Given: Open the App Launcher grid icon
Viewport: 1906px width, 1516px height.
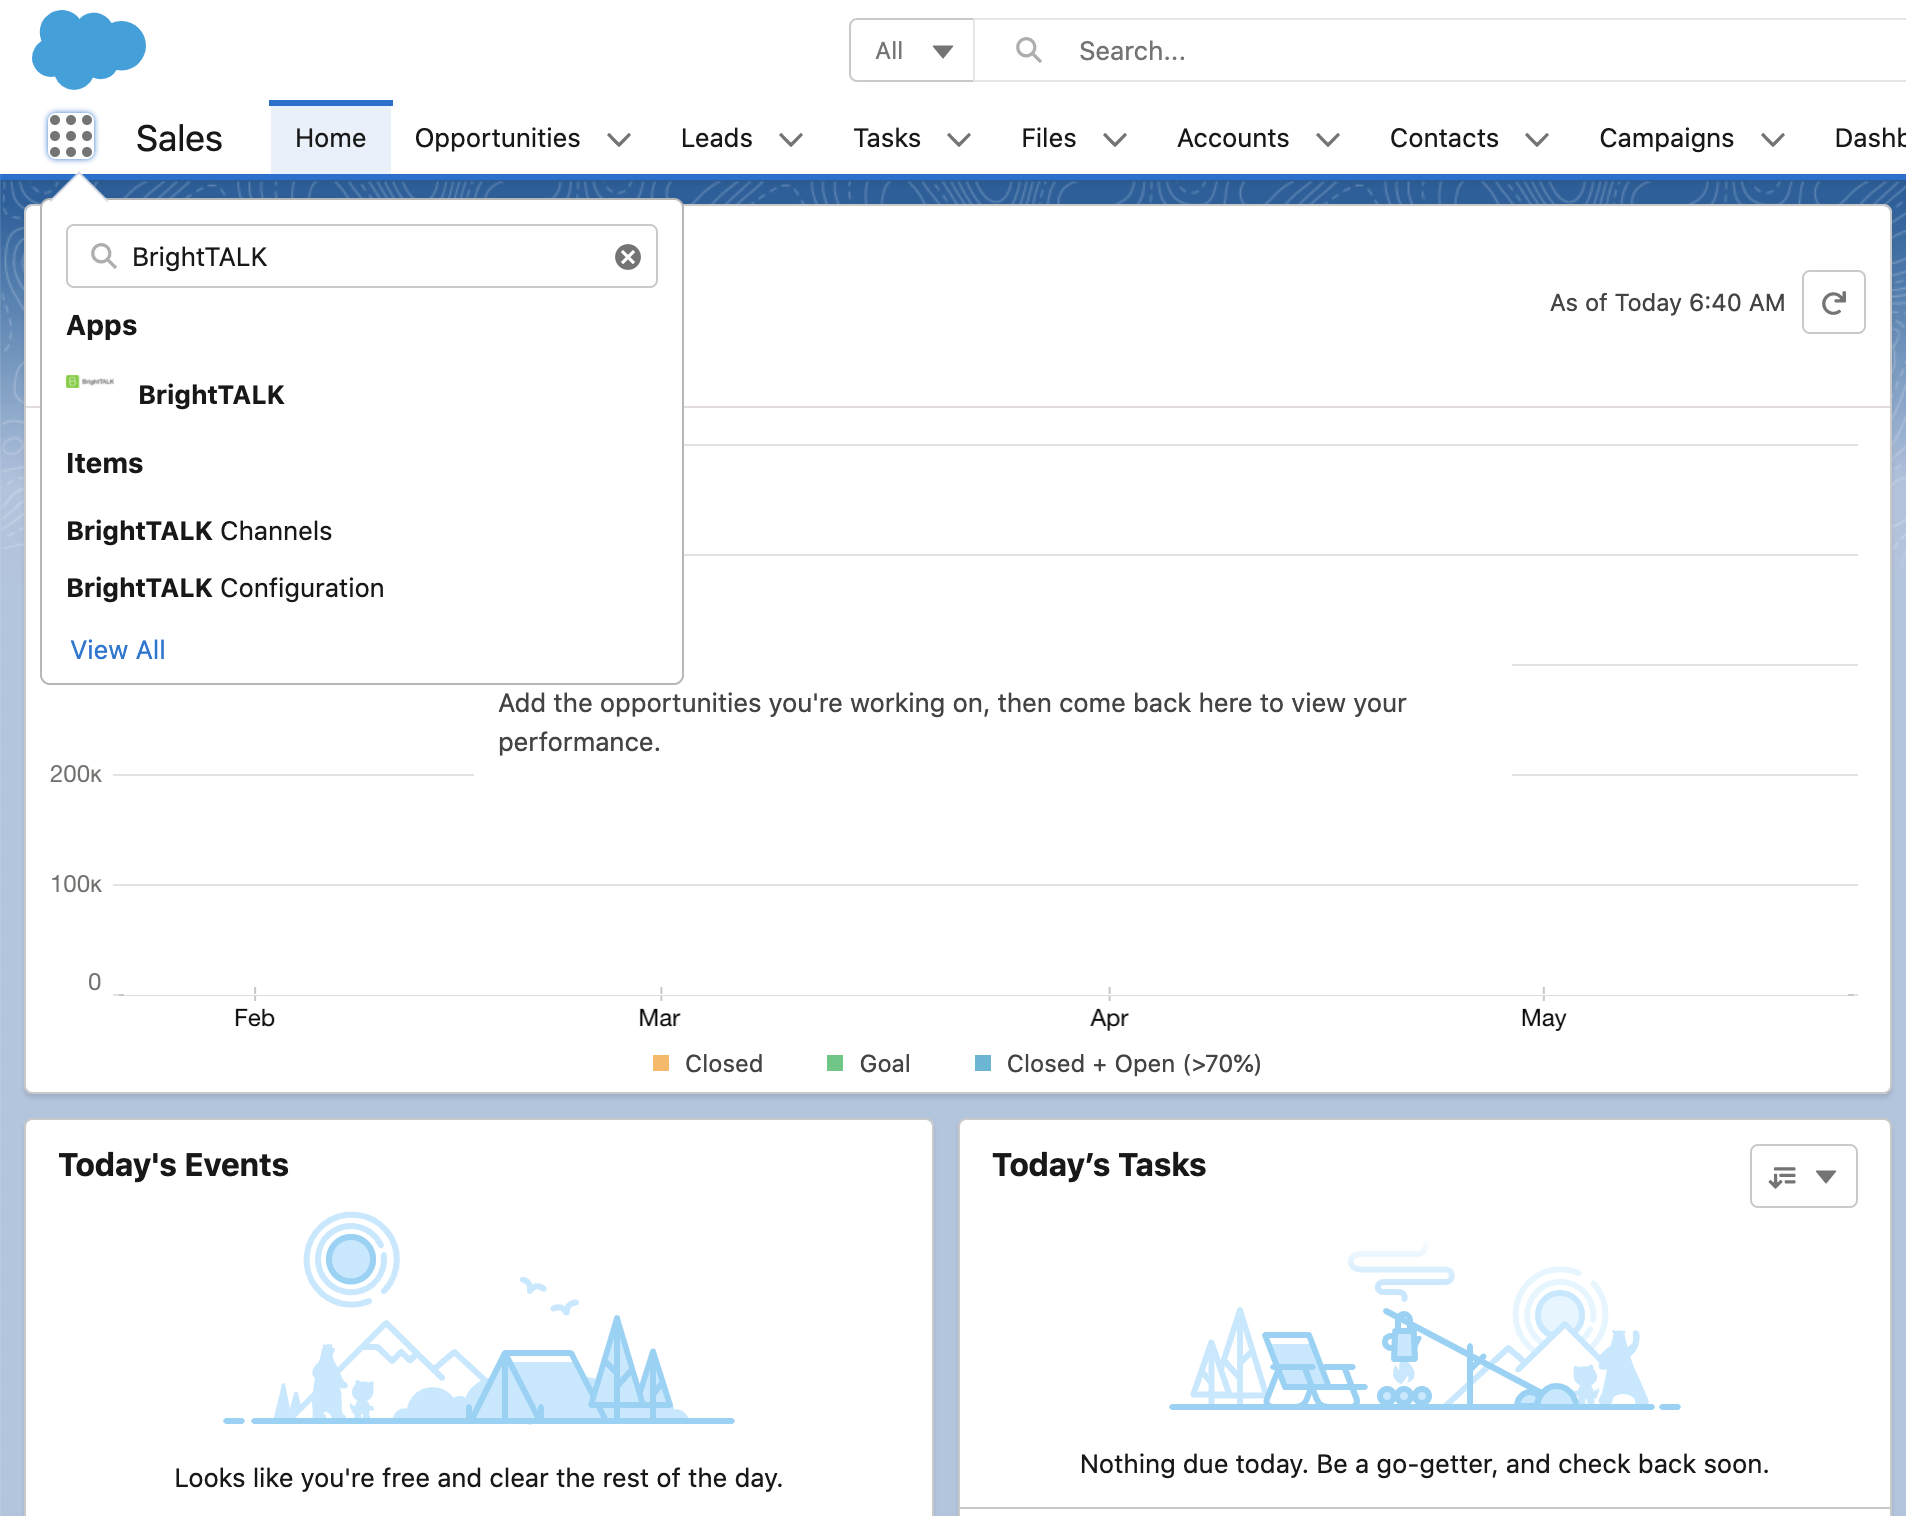Looking at the screenshot, I should click(71, 137).
